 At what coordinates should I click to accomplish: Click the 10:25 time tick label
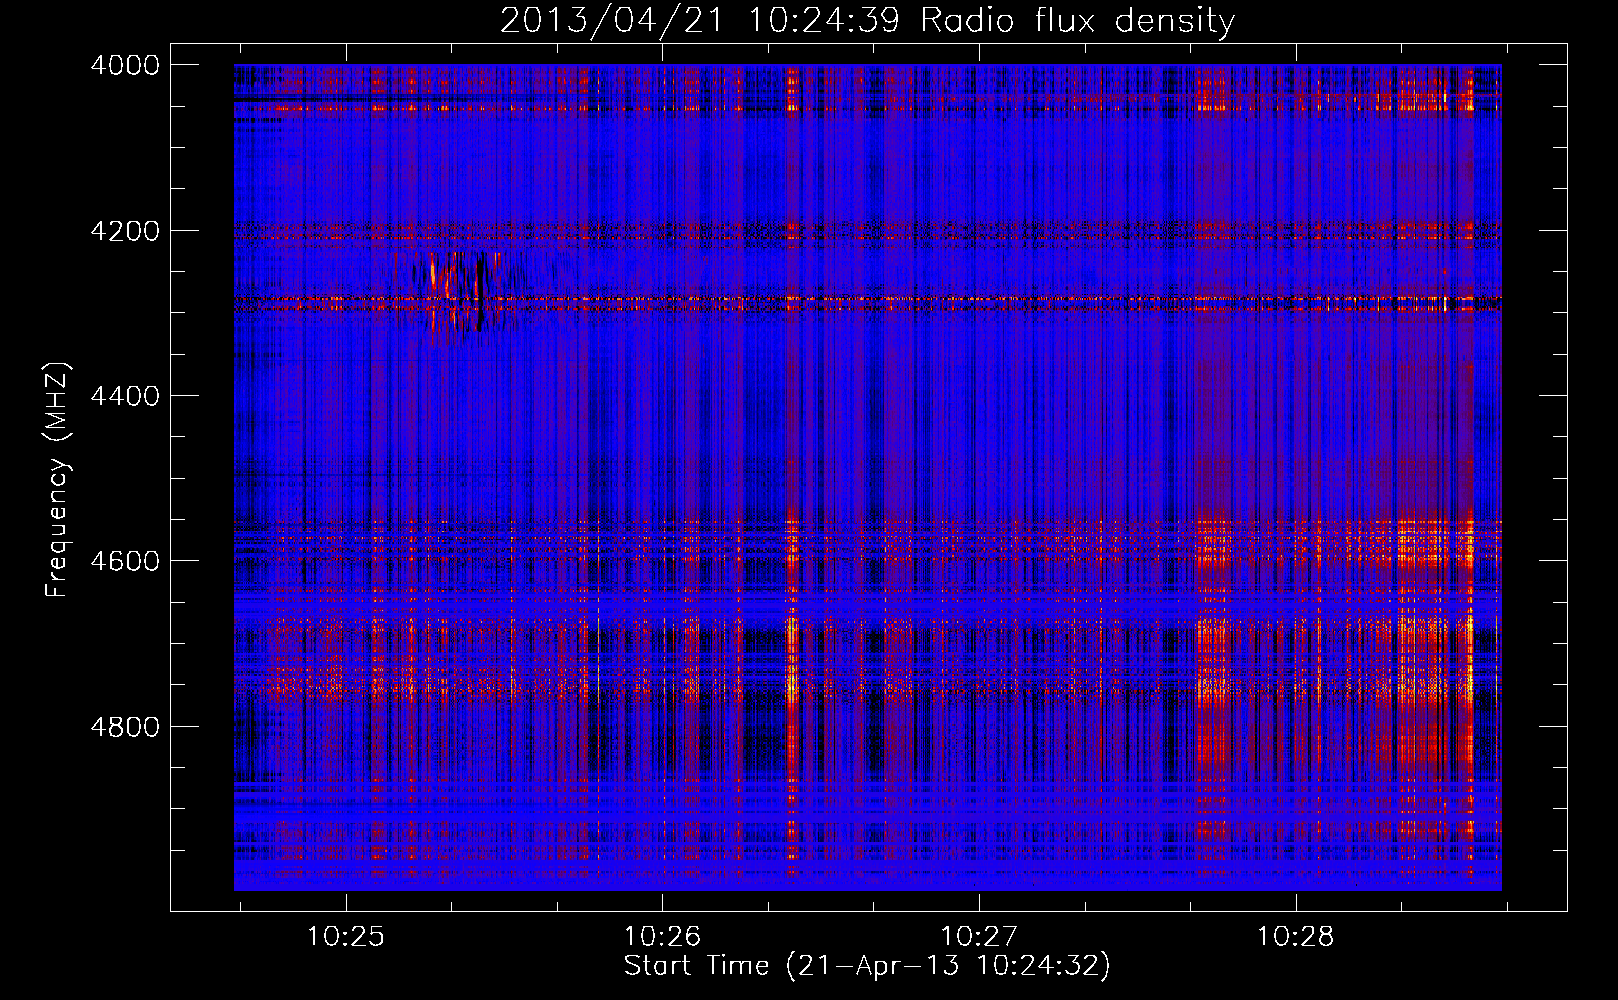tap(345, 937)
